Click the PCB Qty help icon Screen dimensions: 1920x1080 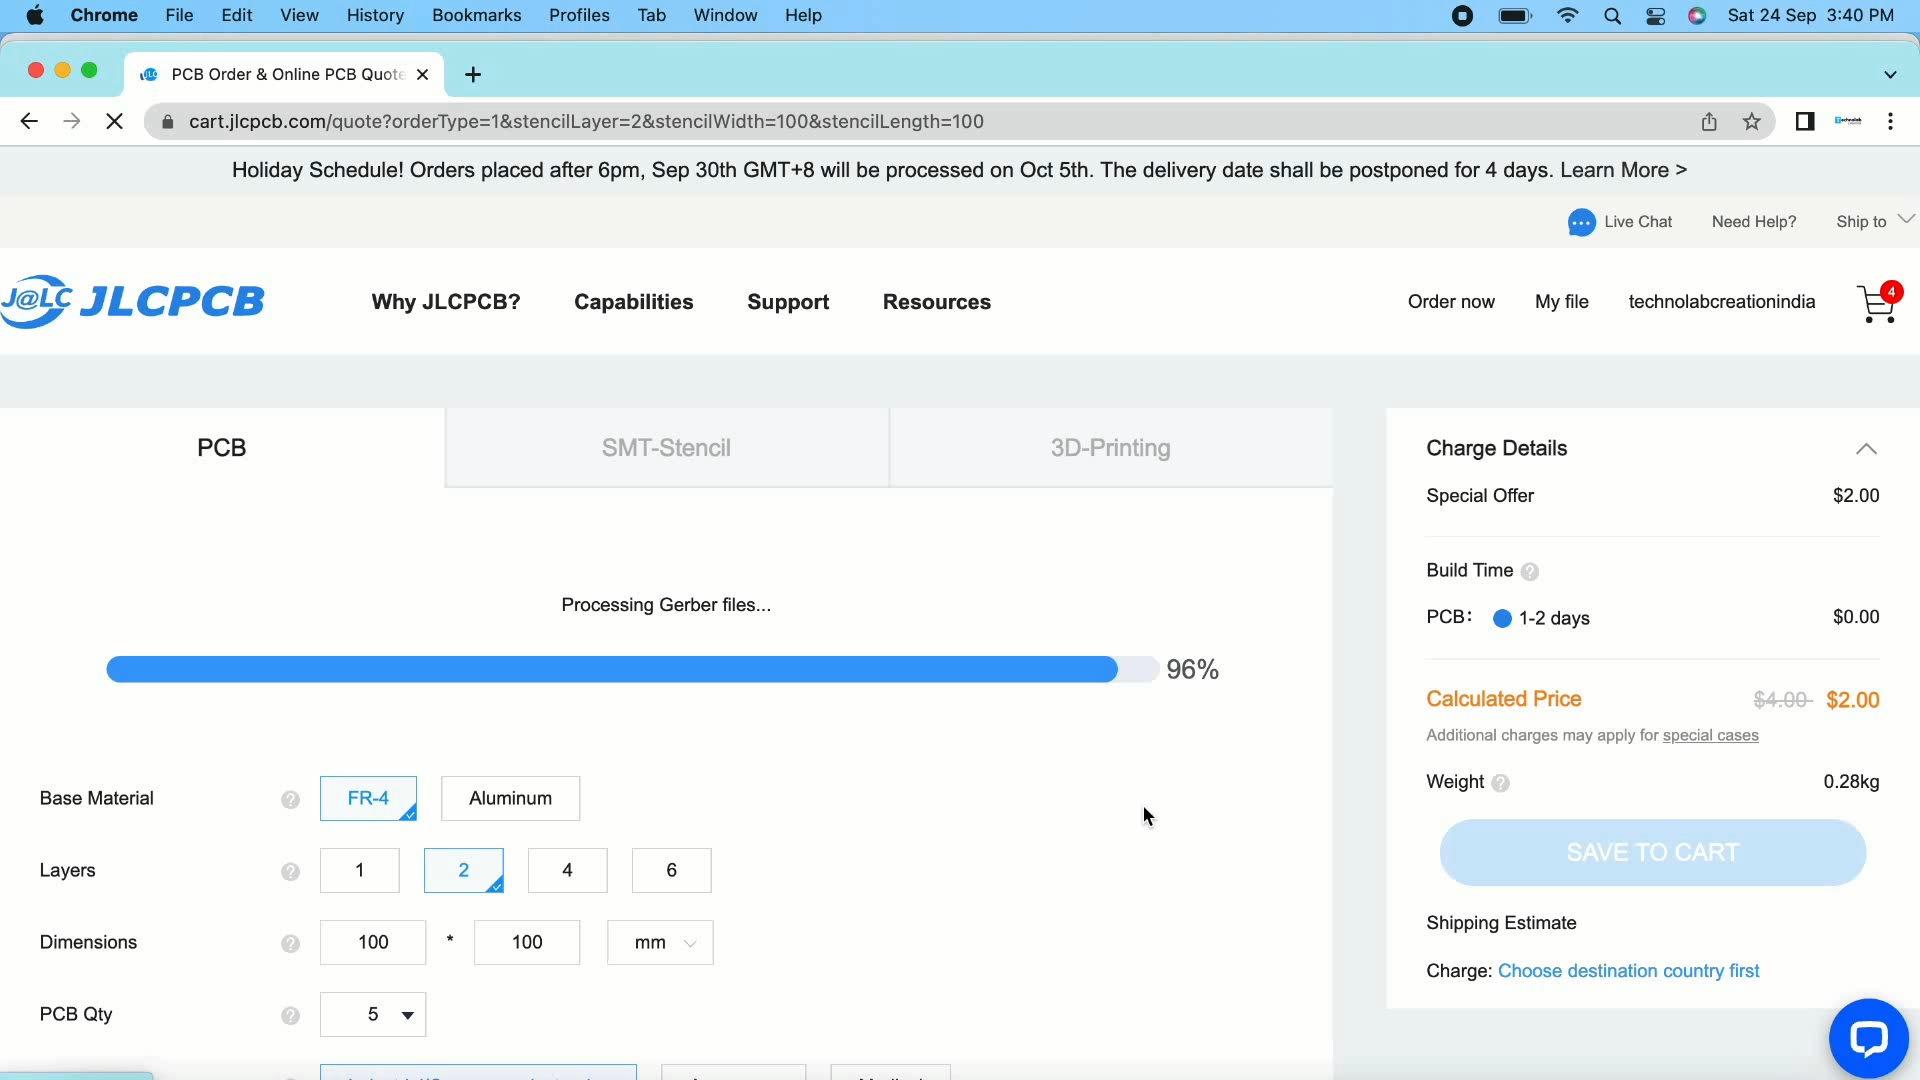pos(290,1015)
